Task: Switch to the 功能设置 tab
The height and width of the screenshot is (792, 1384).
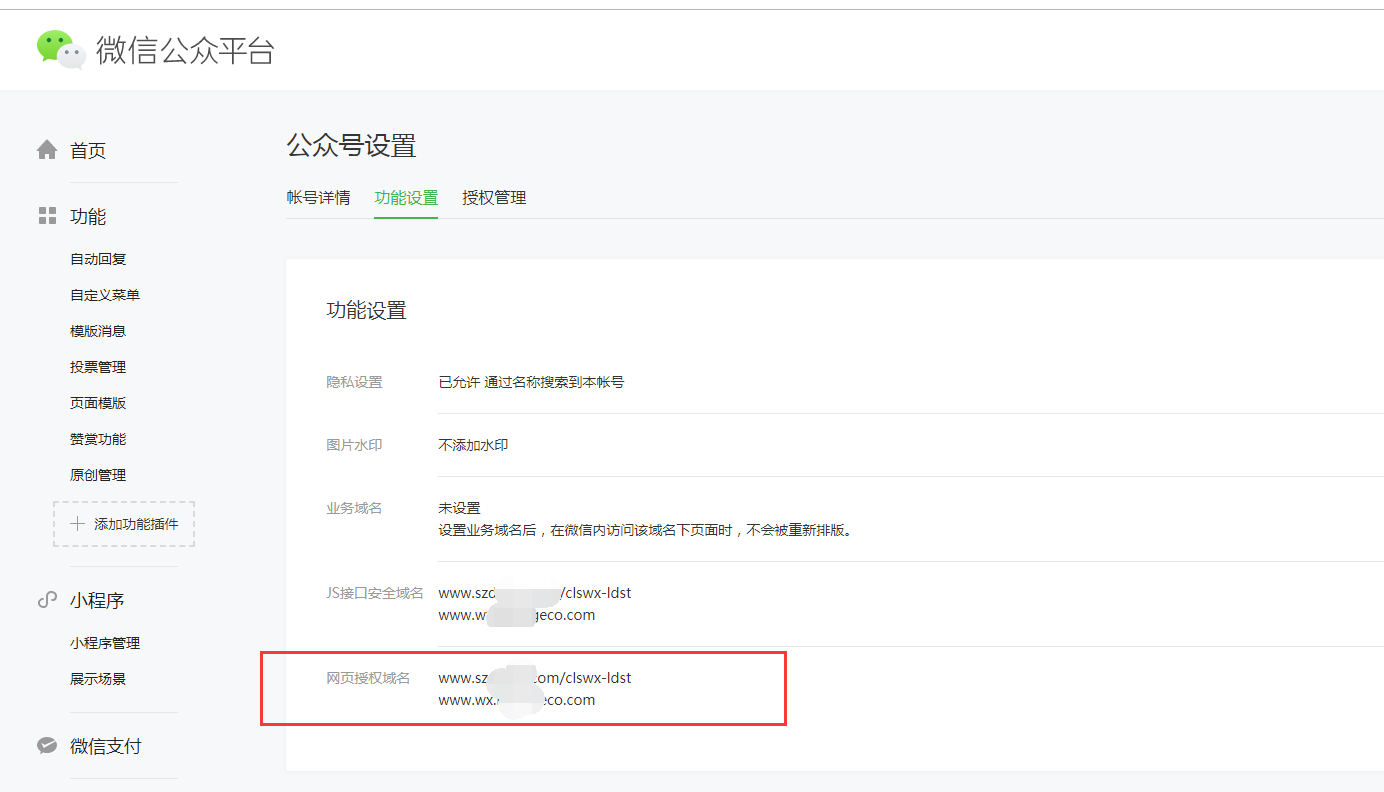Action: tap(406, 198)
